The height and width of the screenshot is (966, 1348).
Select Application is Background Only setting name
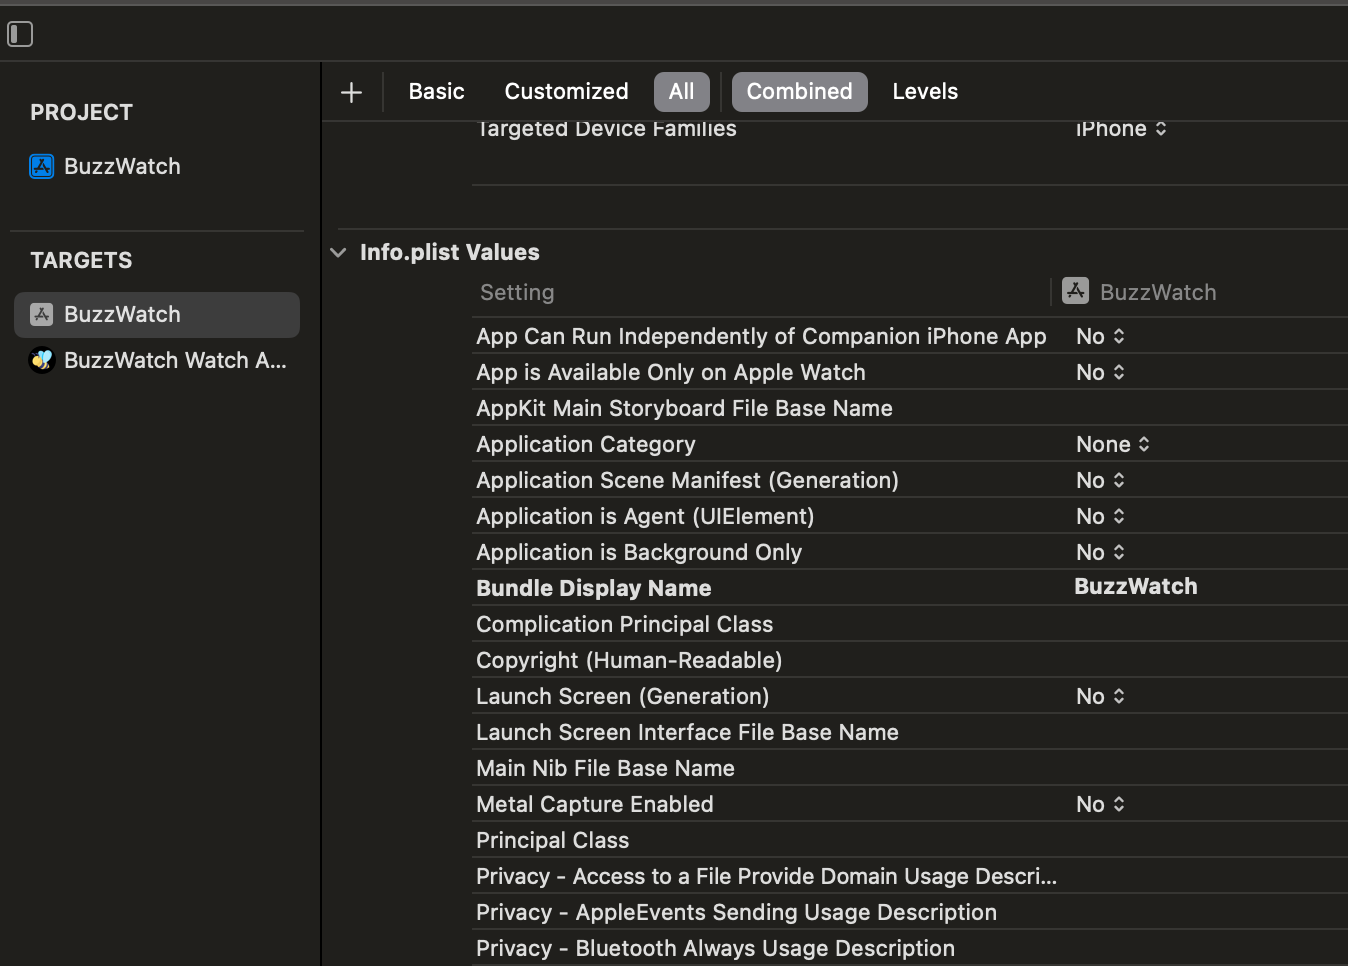point(639,552)
